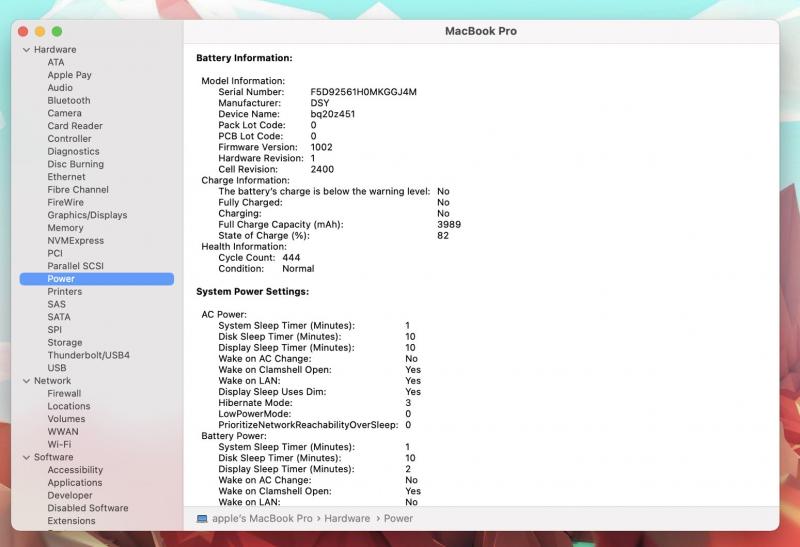Open the Audio hardware section
This screenshot has width=800, height=547.
click(x=60, y=88)
